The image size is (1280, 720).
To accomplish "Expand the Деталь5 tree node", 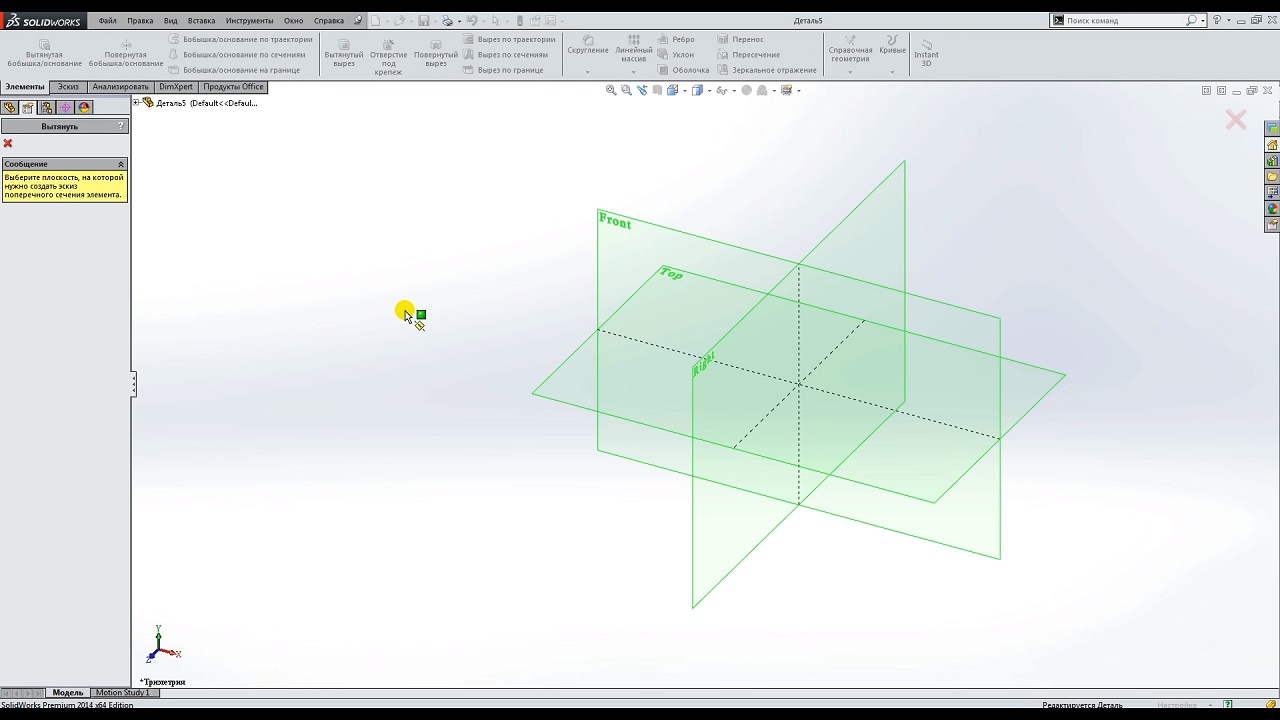I will pyautogui.click(x=136, y=103).
